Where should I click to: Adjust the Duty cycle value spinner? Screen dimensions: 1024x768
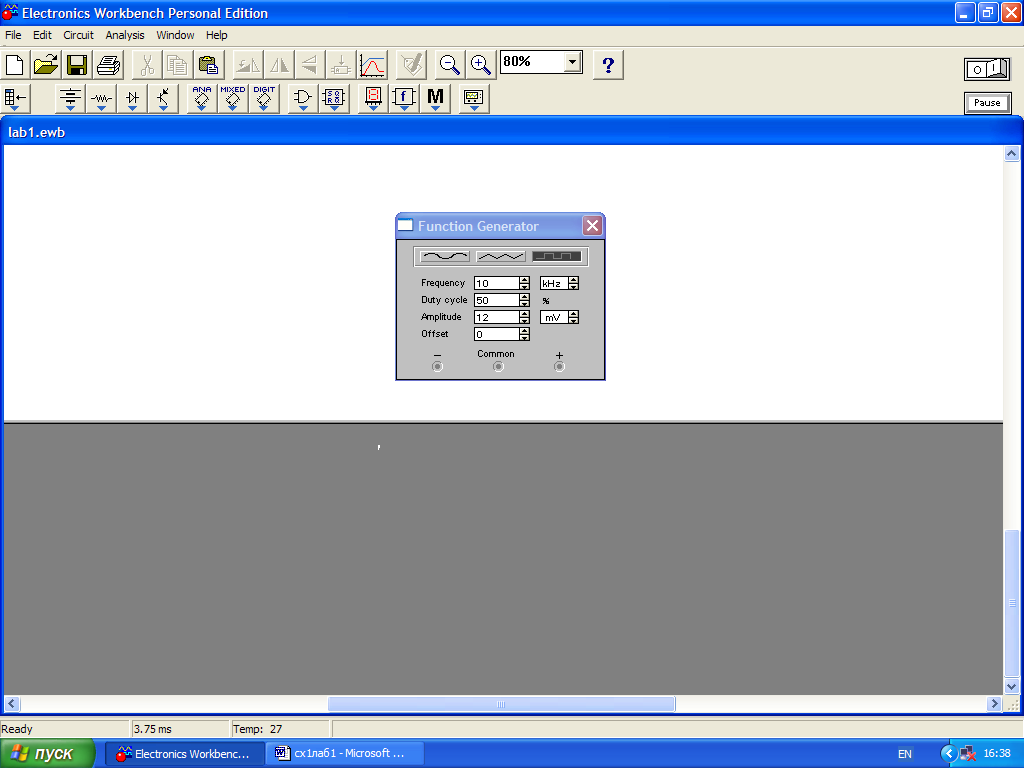524,300
